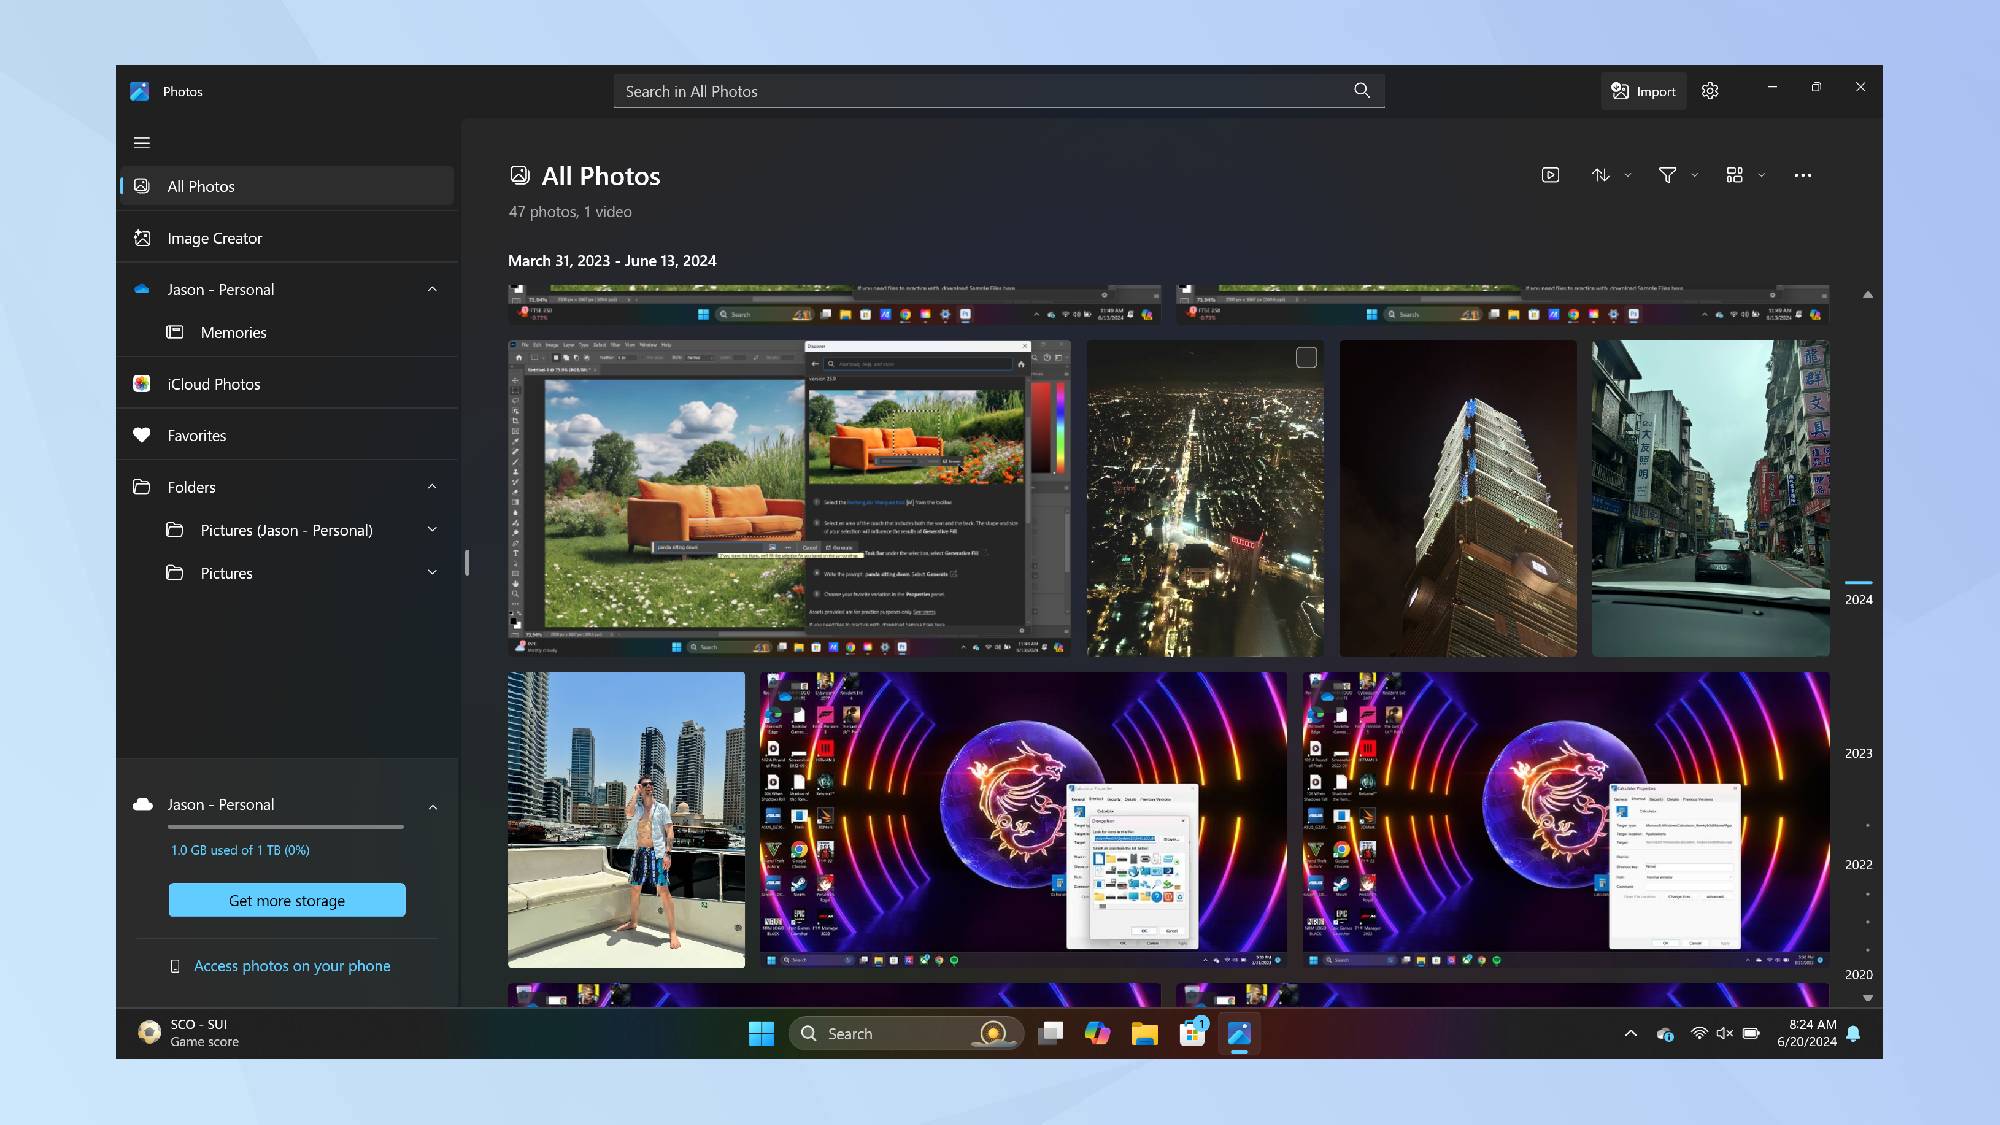Open iCloud Photos section

pyautogui.click(x=213, y=384)
